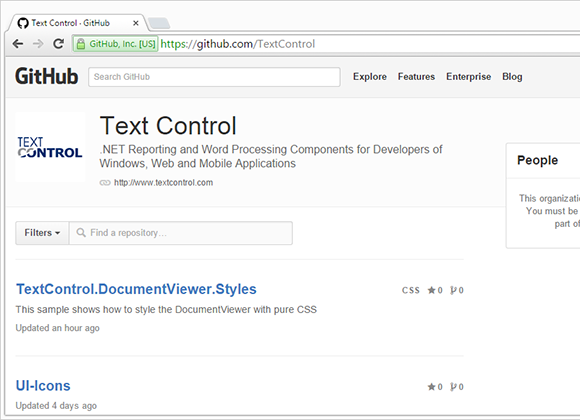This screenshot has height=420, width=580.
Task: Click the browser back arrow
Action: pyautogui.click(x=18, y=44)
